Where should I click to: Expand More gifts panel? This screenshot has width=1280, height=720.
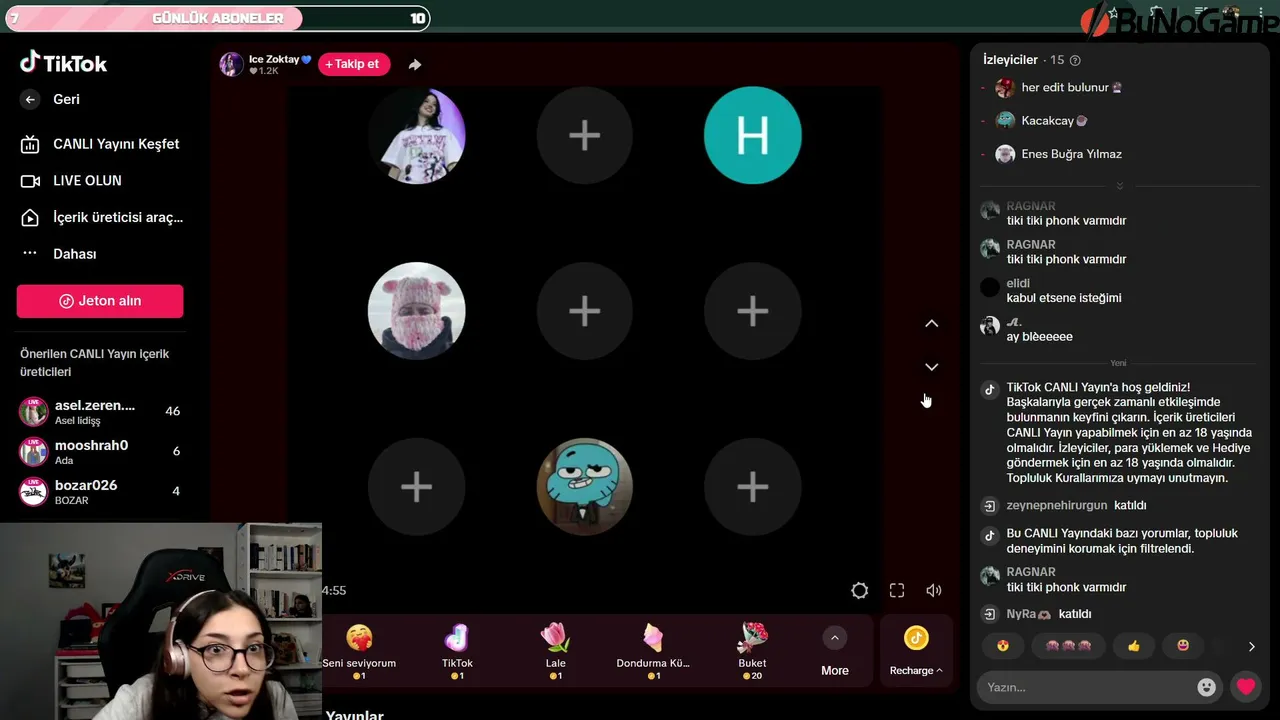click(x=835, y=651)
